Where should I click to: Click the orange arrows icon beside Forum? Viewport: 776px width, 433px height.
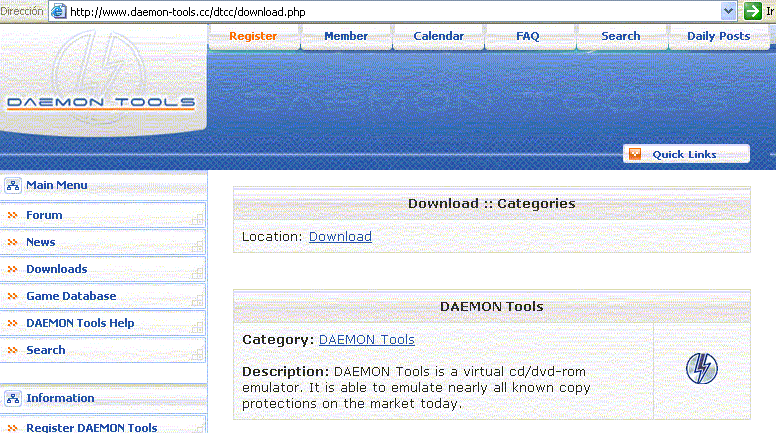click(12, 215)
